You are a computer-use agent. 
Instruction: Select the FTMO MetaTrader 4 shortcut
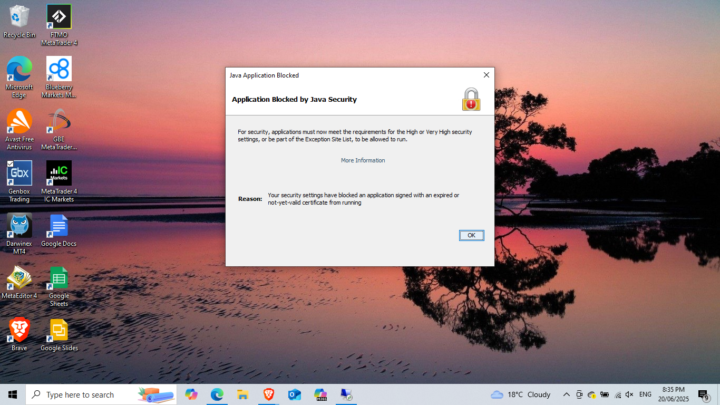(59, 25)
